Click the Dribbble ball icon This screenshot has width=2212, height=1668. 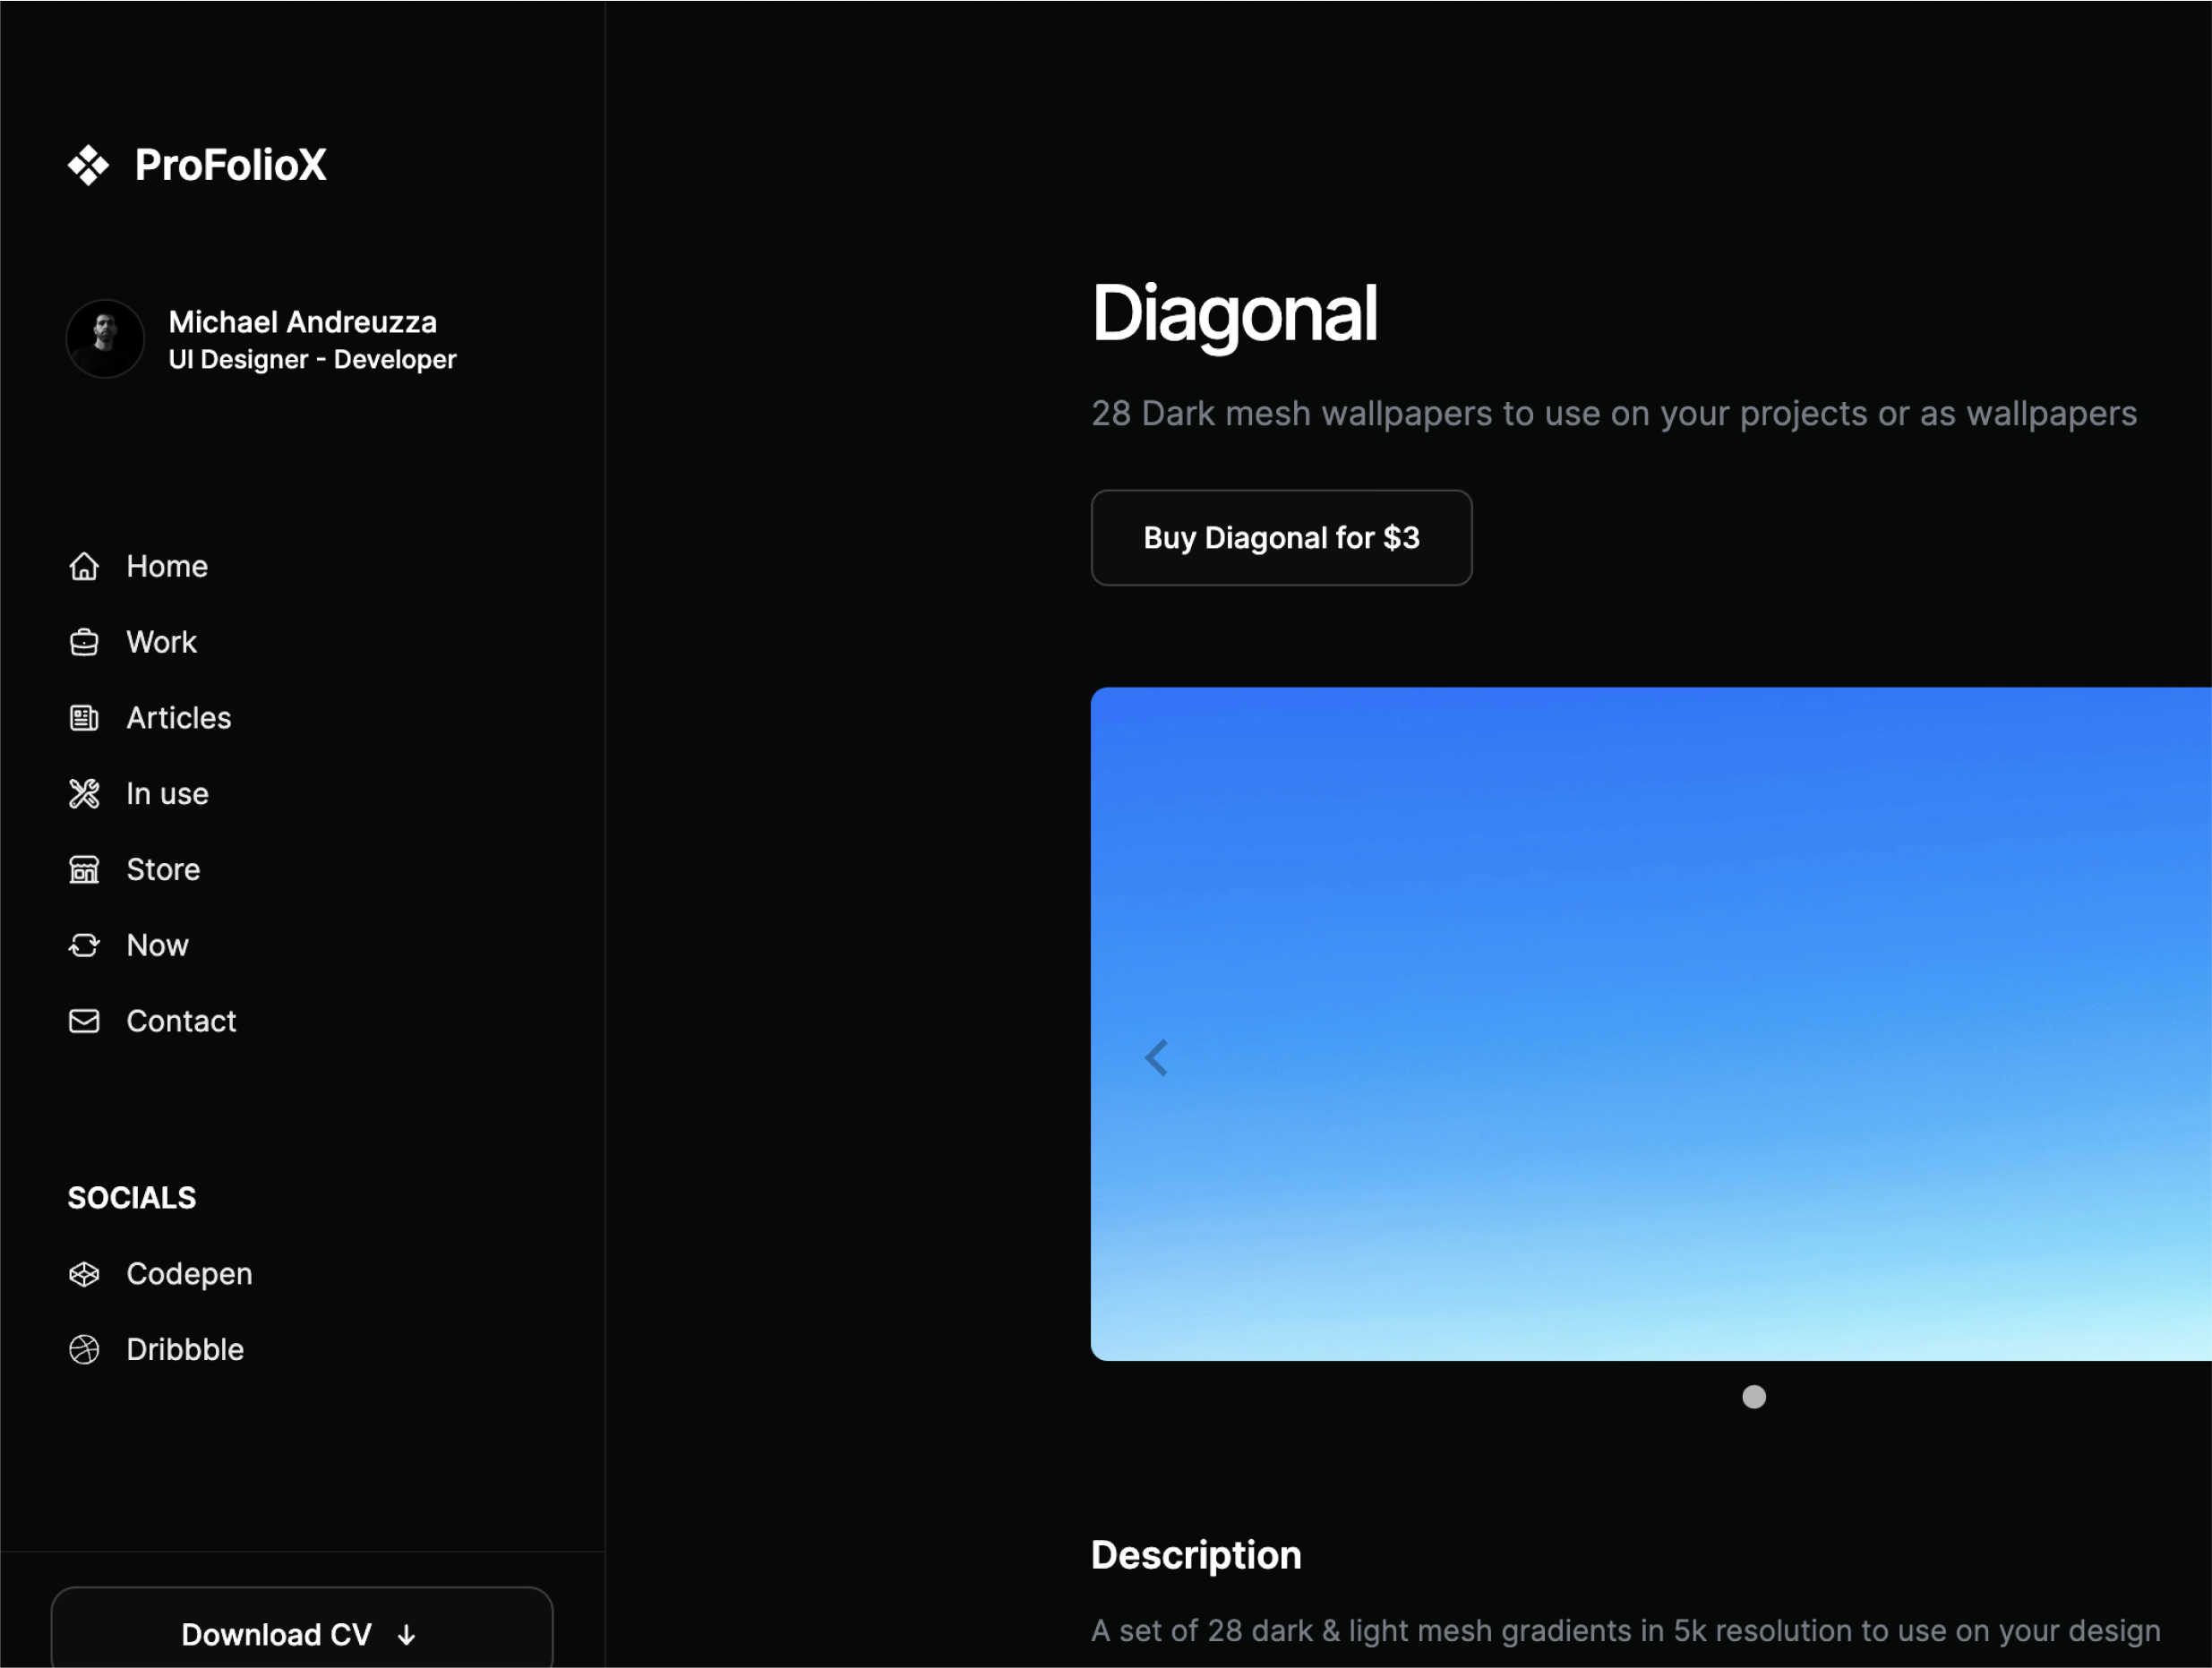click(84, 1351)
